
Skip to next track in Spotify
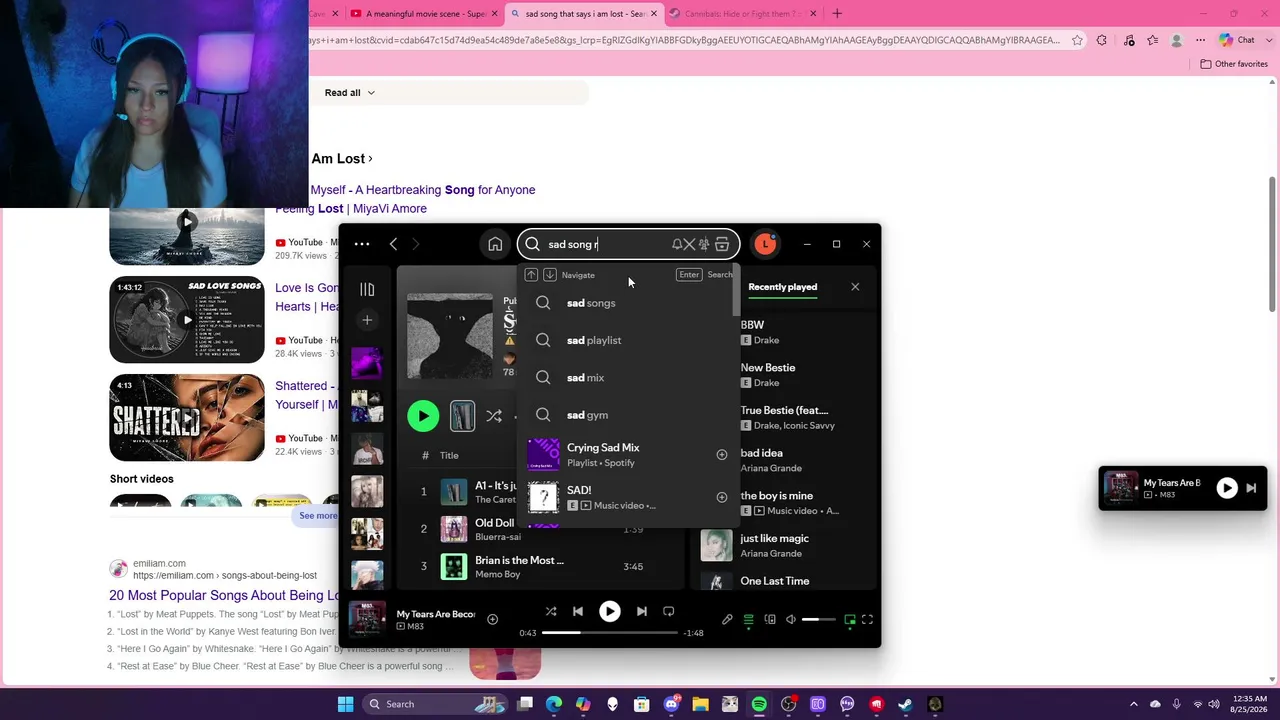642,611
